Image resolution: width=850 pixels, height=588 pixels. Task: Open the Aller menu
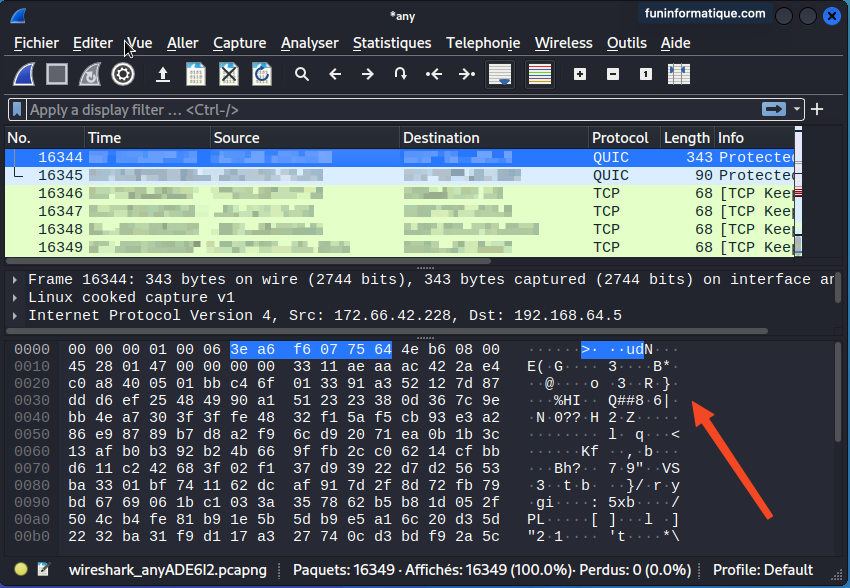point(183,43)
